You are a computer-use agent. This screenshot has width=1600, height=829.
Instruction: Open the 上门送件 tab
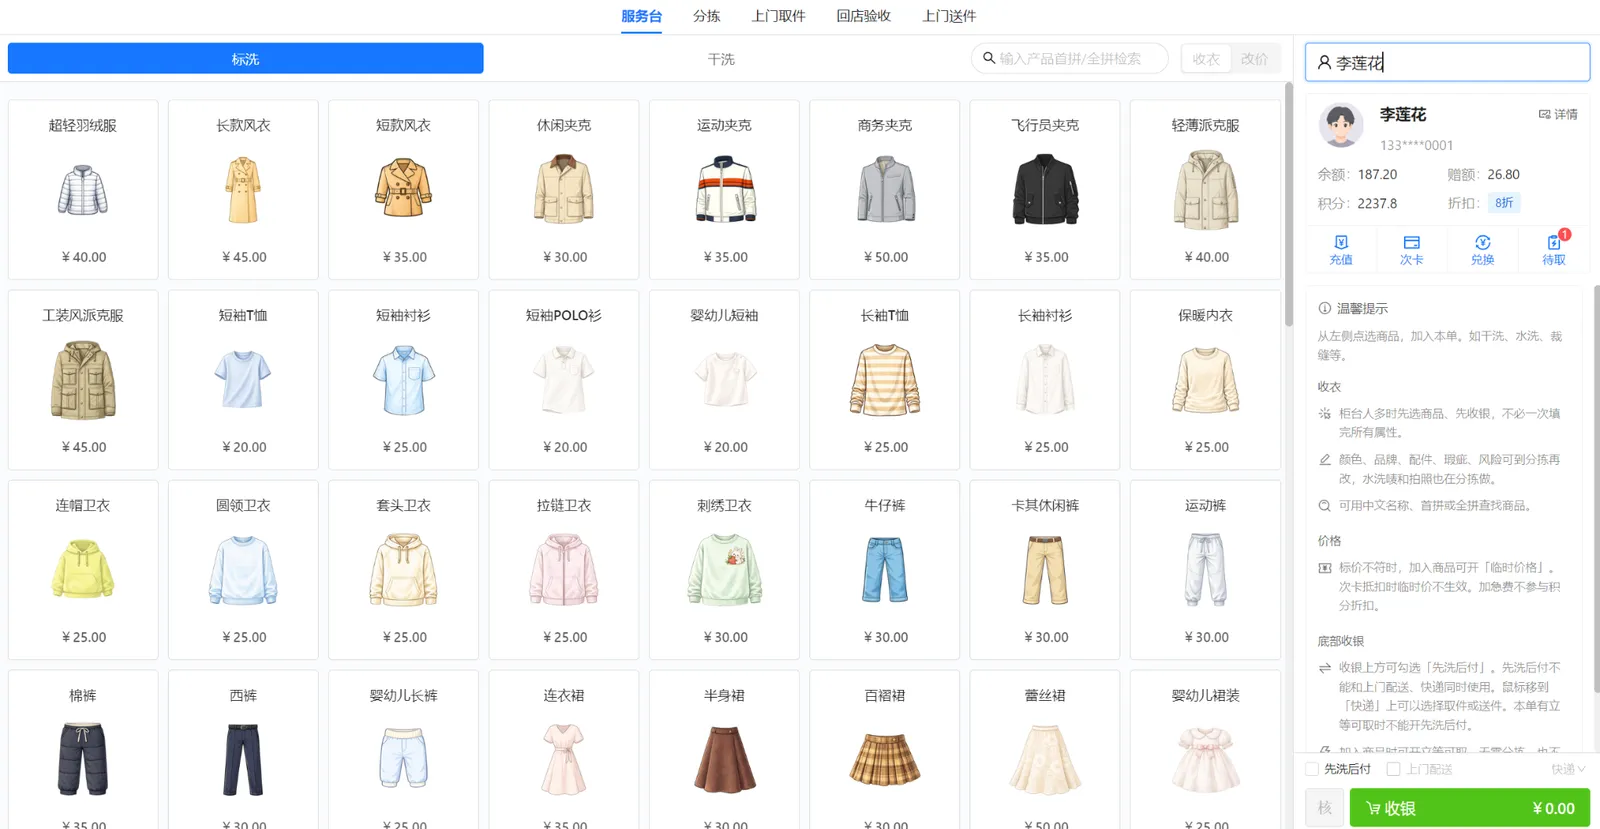point(949,16)
